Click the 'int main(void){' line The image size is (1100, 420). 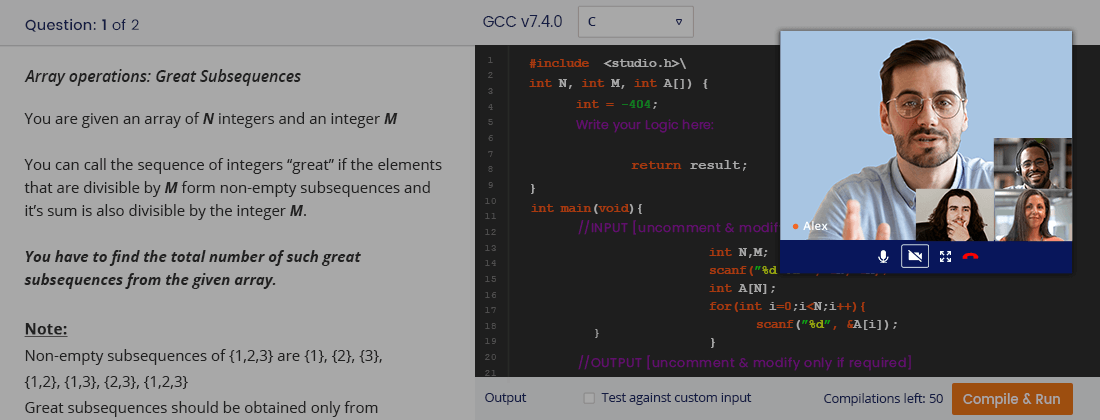pyautogui.click(x=587, y=208)
